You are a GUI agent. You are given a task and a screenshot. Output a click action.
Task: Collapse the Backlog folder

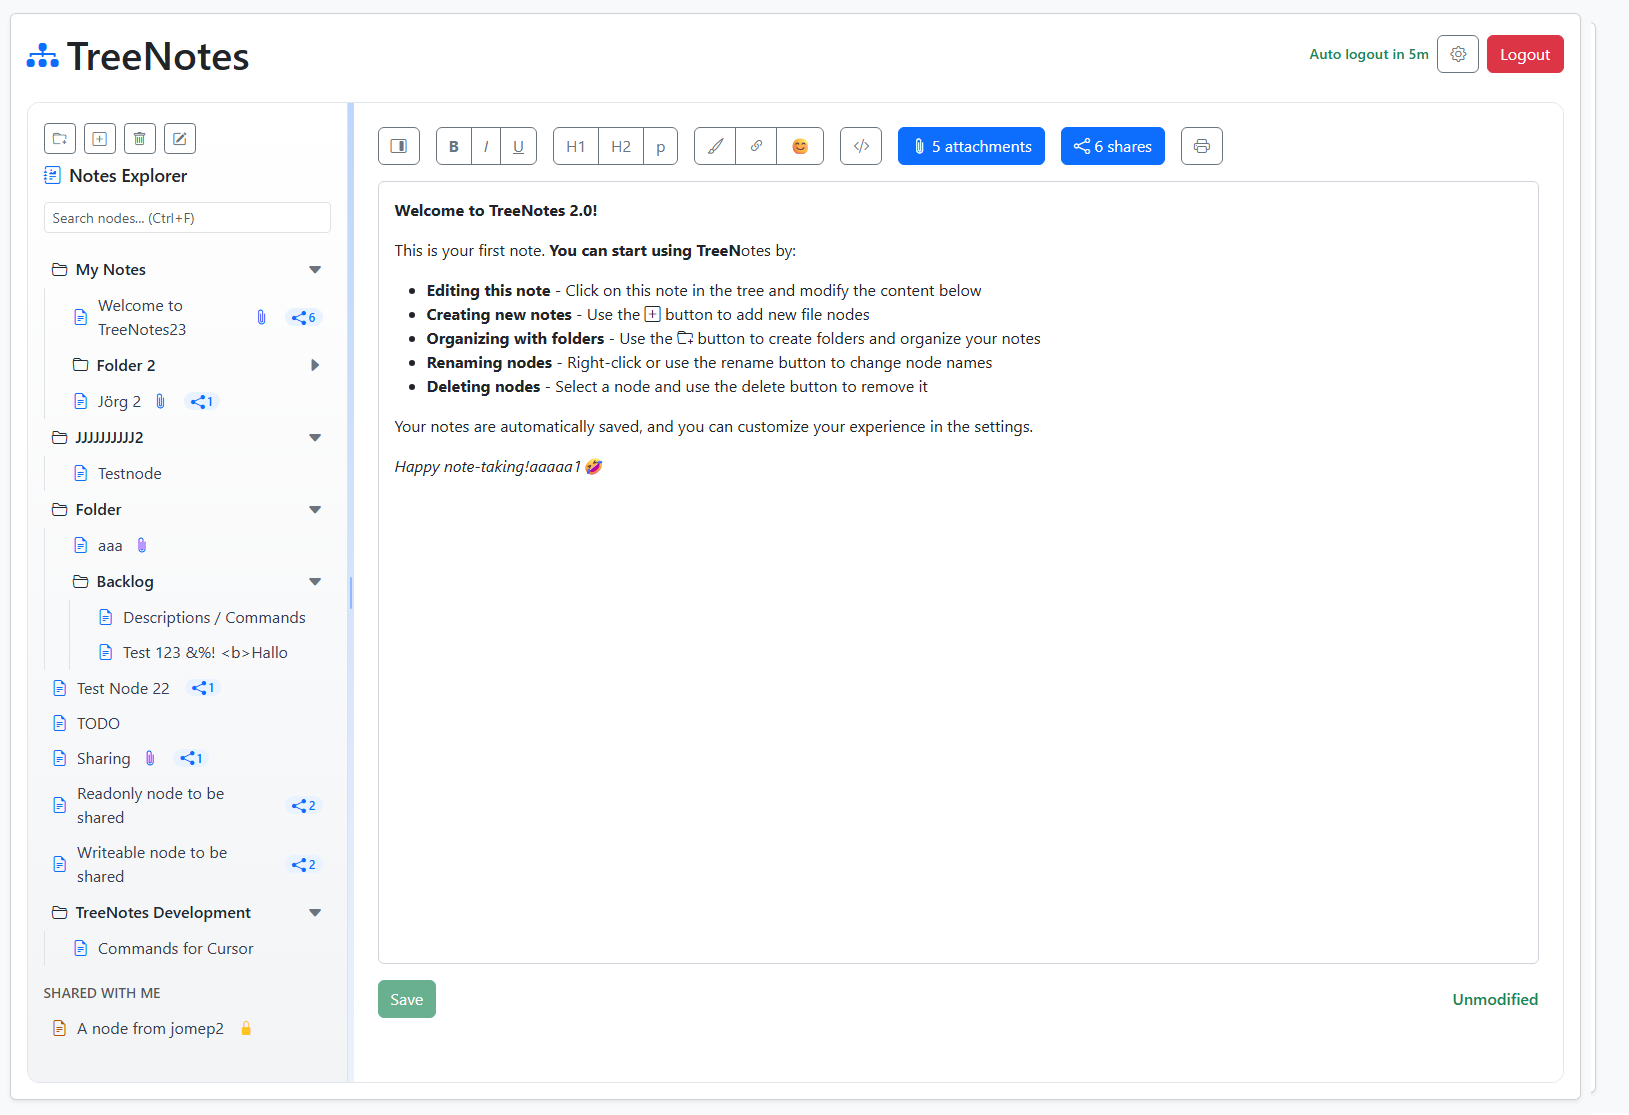[315, 581]
